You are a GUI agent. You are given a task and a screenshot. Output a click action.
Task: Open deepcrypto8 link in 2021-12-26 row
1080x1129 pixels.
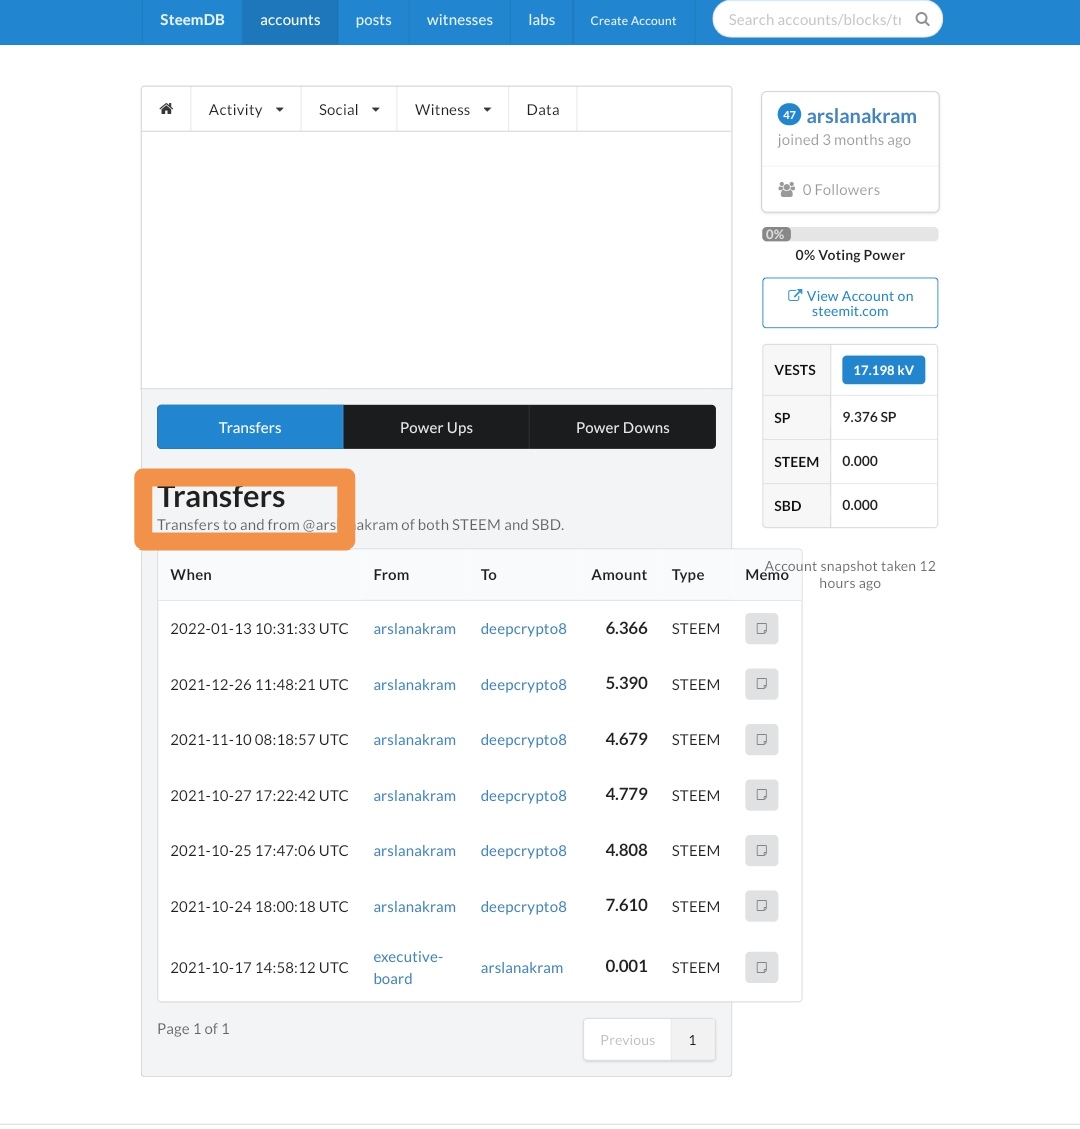point(523,685)
